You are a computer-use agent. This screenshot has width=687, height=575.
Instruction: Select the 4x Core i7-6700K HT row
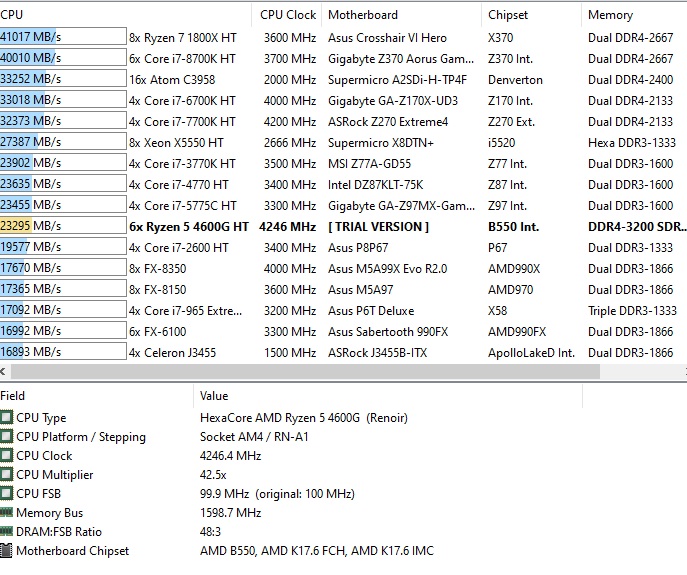344,100
